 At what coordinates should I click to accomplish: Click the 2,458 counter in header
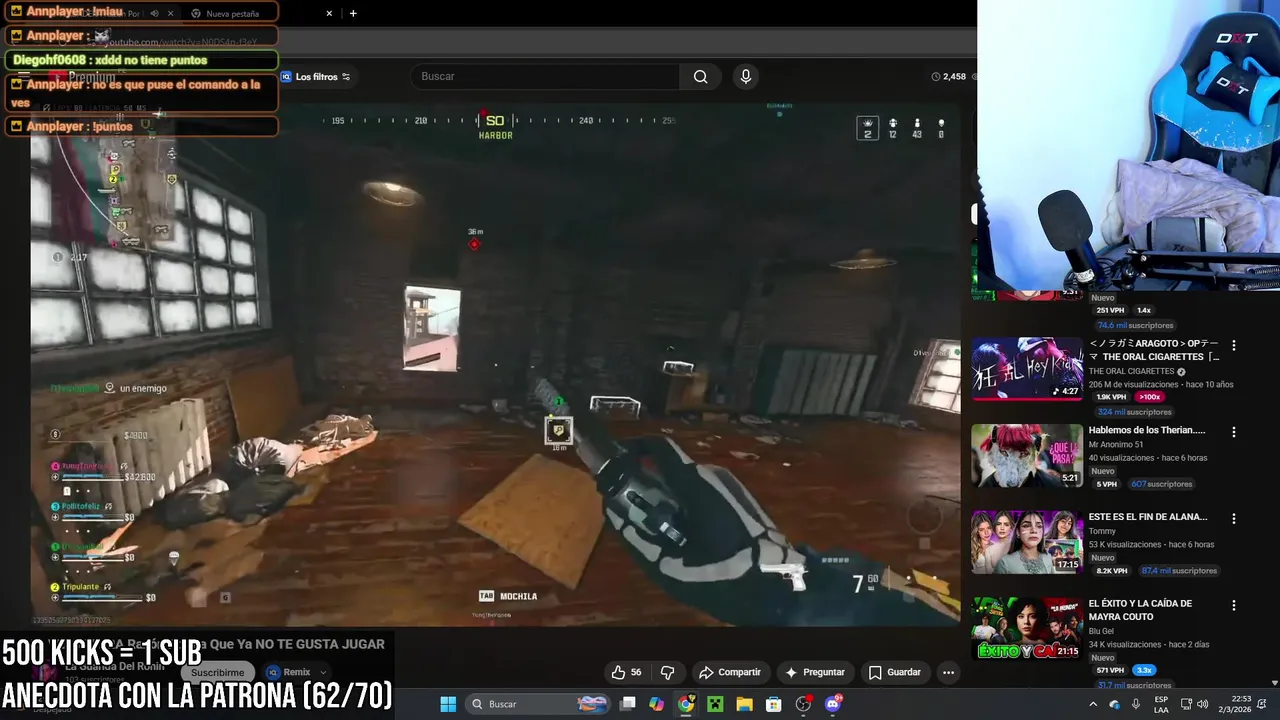coord(948,76)
